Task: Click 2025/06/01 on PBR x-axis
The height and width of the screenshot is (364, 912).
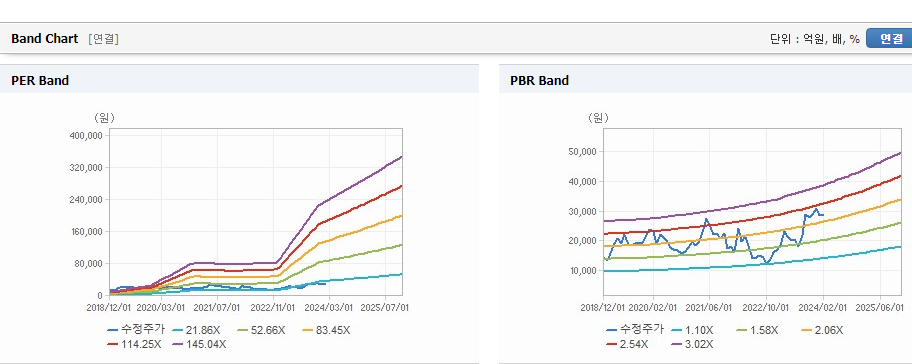Action: [x=880, y=308]
